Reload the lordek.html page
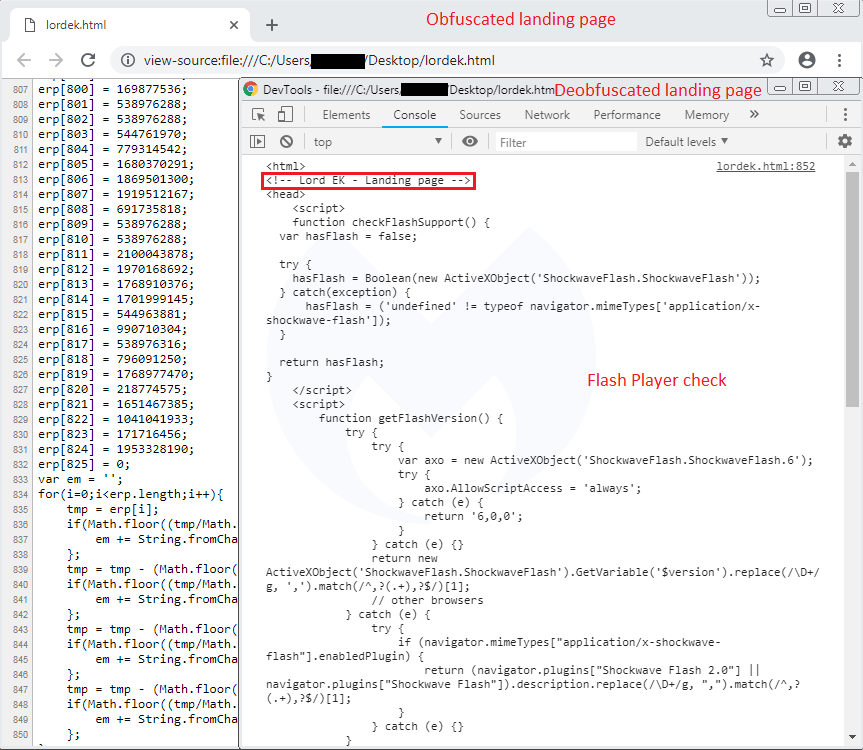 pyautogui.click(x=88, y=60)
